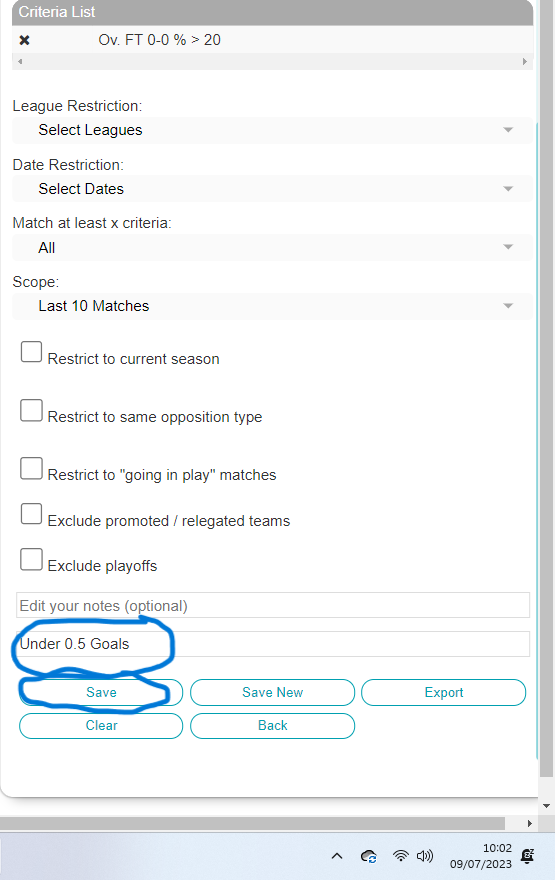
Task: Click the page's horizontal scrollbar track
Action: click(253, 823)
